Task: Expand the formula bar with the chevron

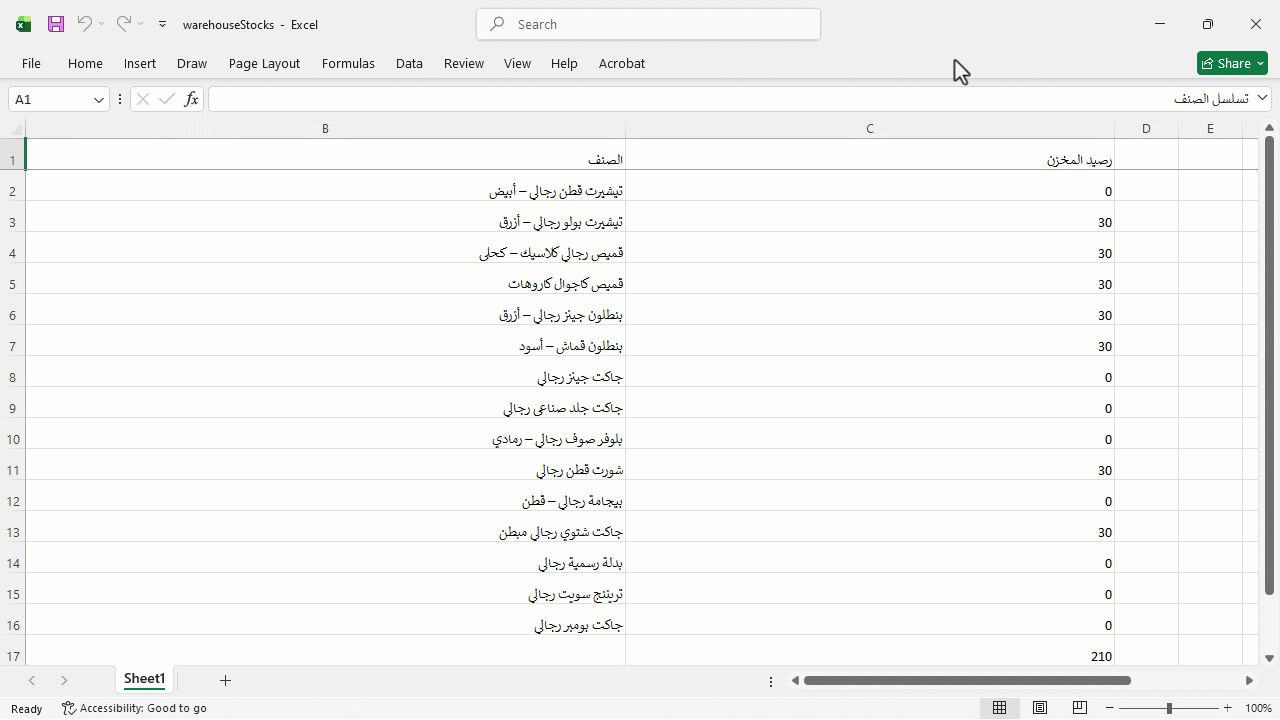Action: pyautogui.click(x=1263, y=98)
